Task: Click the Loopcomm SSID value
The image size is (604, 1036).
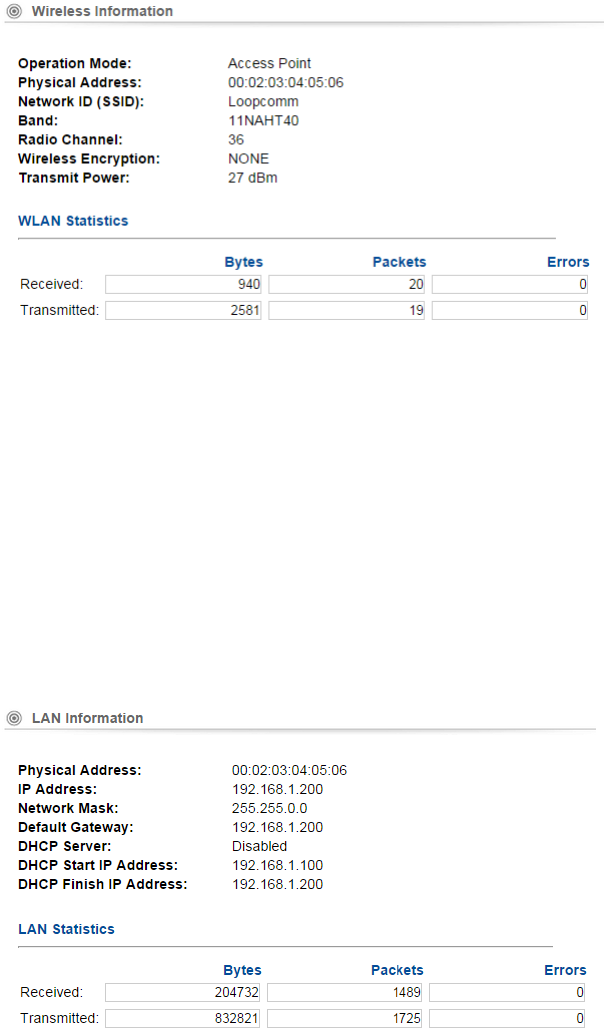Action: (x=263, y=102)
